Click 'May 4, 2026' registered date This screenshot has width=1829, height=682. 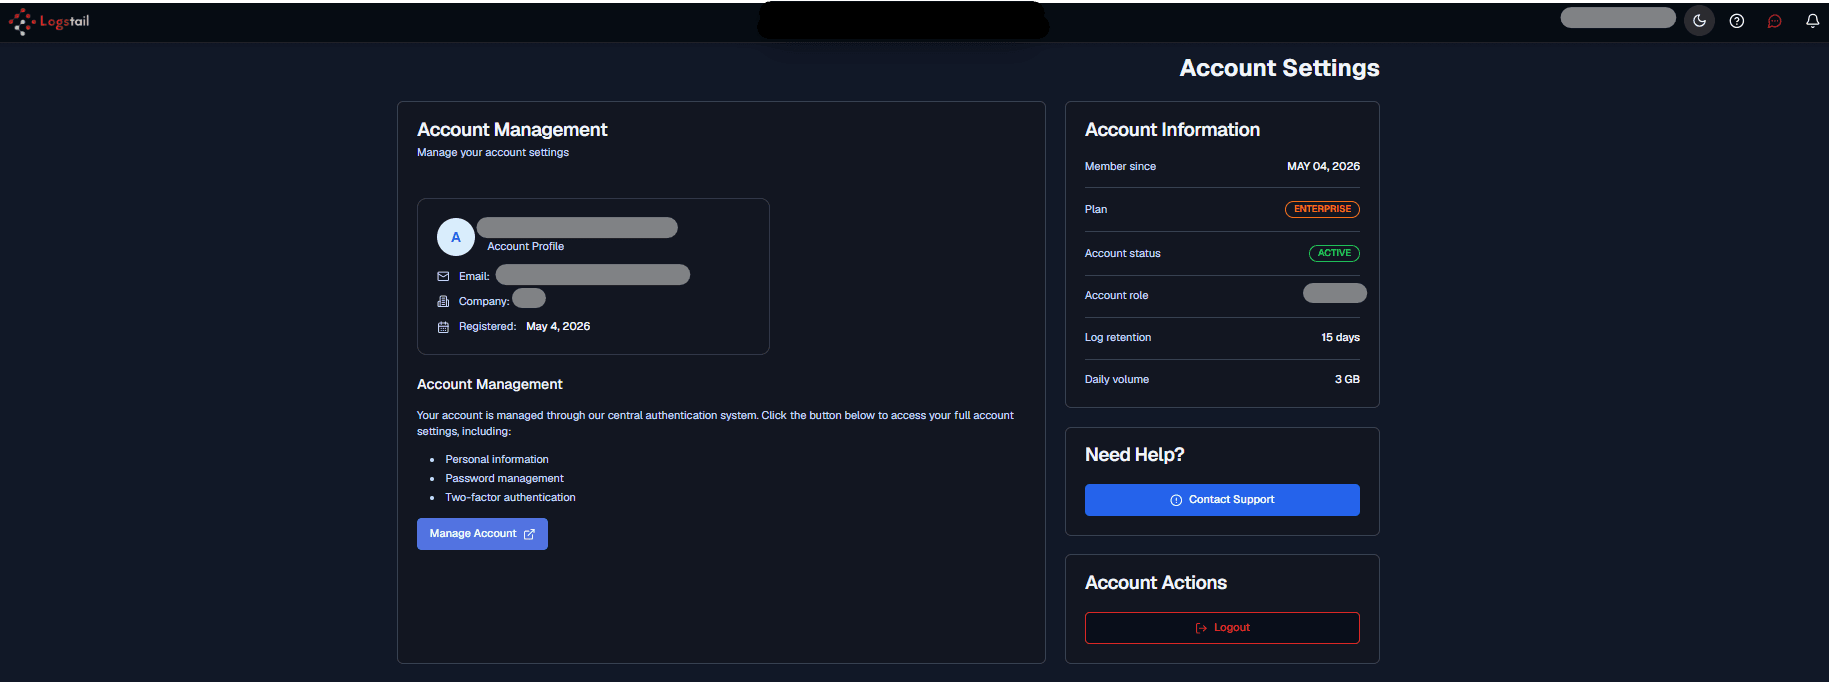(558, 327)
